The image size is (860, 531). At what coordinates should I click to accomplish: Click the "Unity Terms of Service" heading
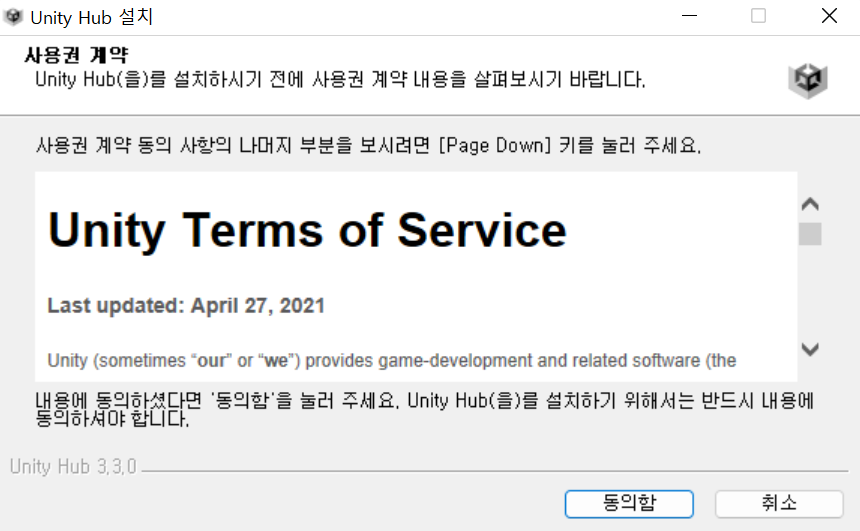click(307, 231)
